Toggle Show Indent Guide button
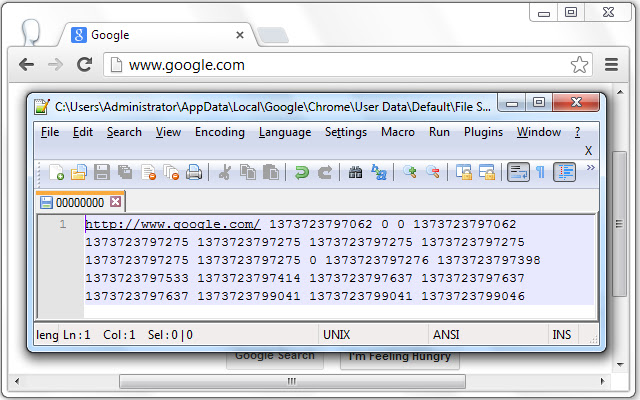 pos(564,172)
